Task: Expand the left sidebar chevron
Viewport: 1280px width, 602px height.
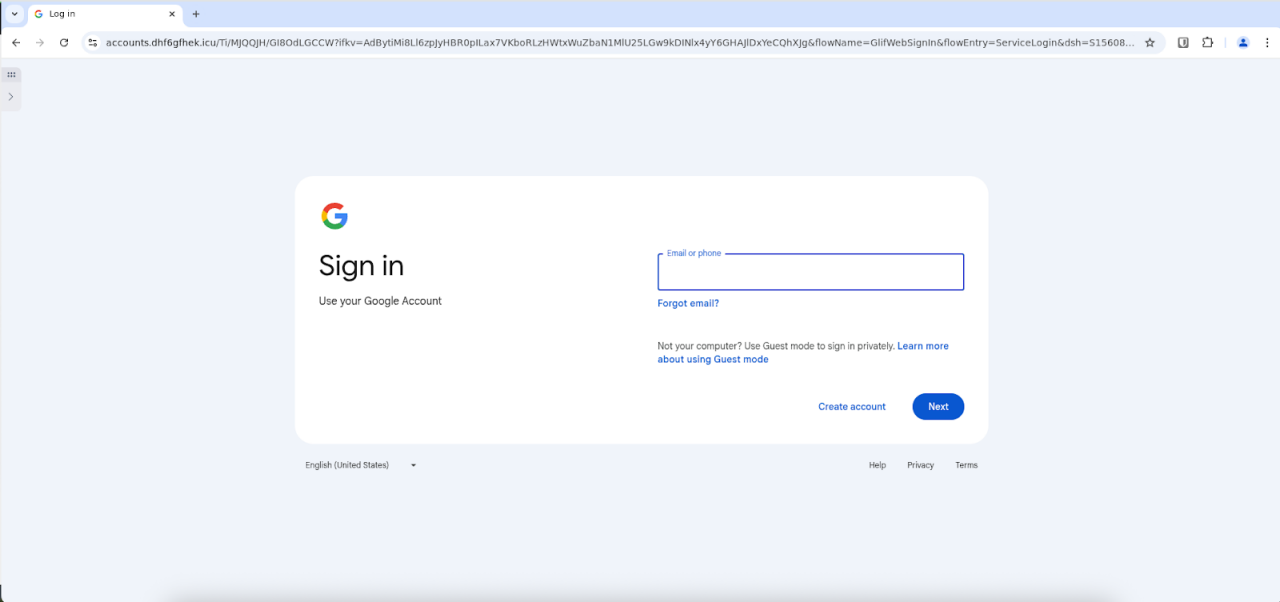Action: pos(11,96)
